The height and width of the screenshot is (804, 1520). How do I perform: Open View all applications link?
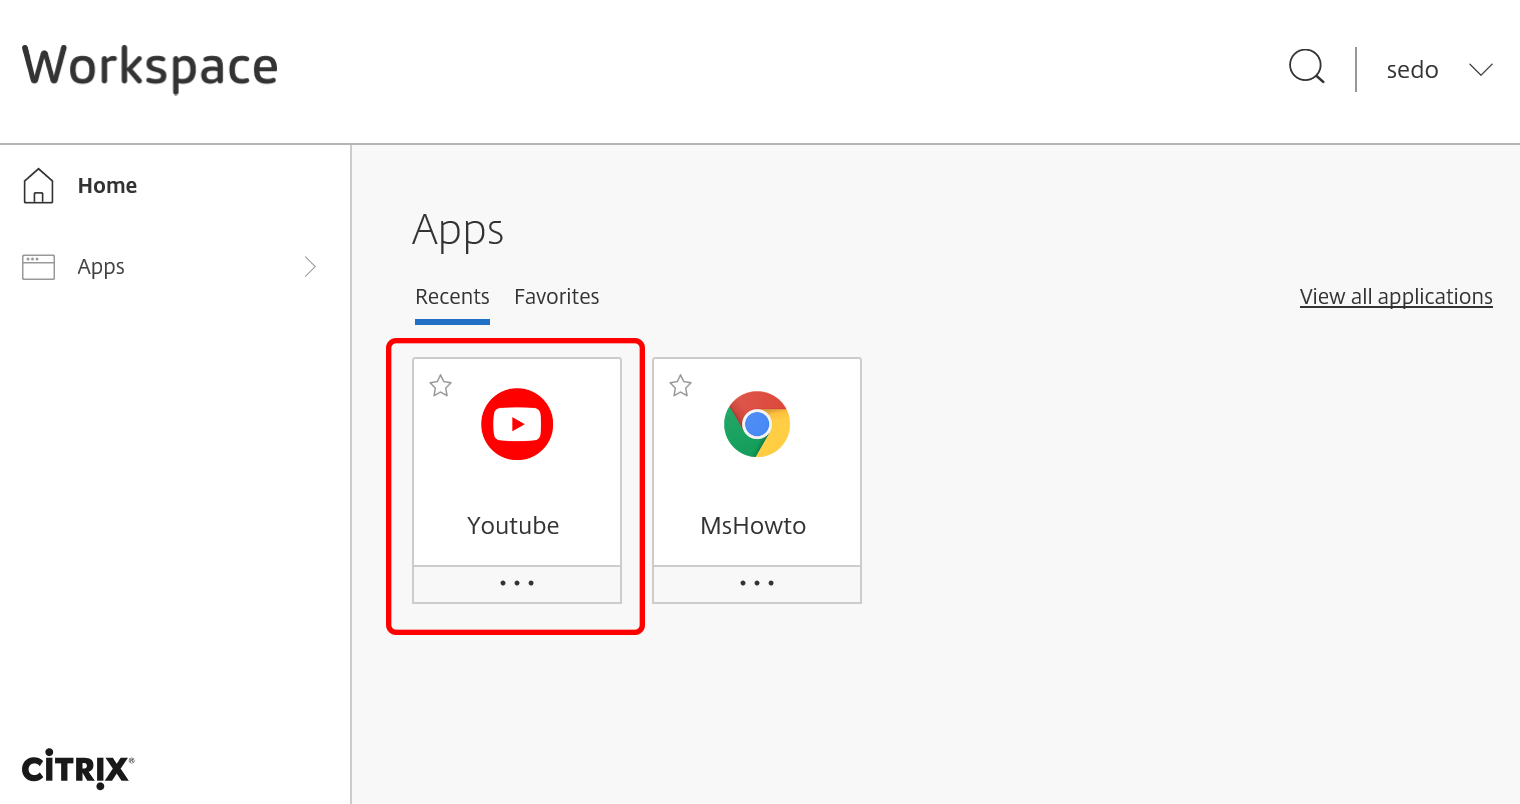[1396, 297]
